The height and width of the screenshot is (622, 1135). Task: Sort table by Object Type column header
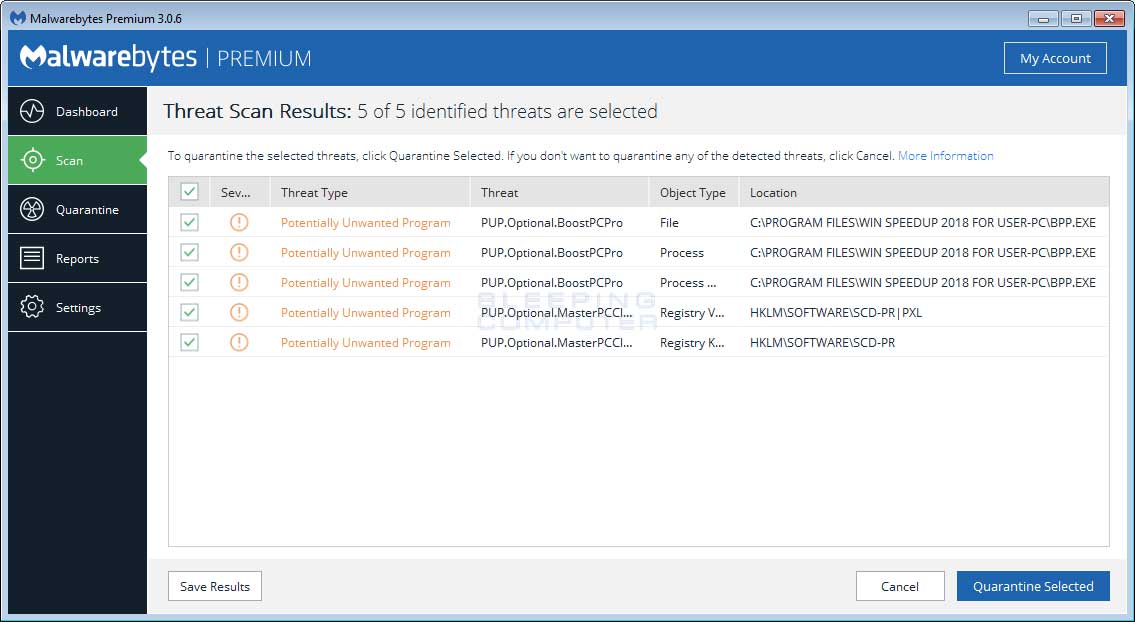coord(692,193)
